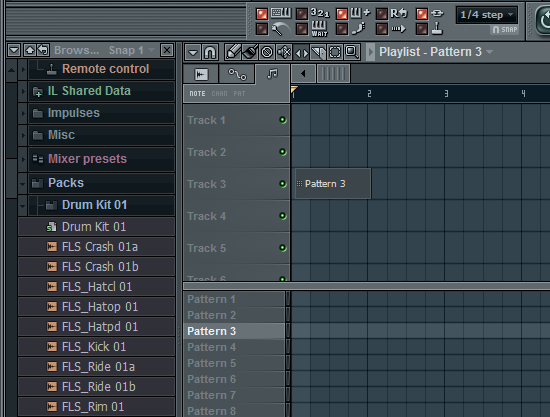Click the browser reread back-arrow icon
Viewport: 550px width, 417px height.
tap(43, 50)
